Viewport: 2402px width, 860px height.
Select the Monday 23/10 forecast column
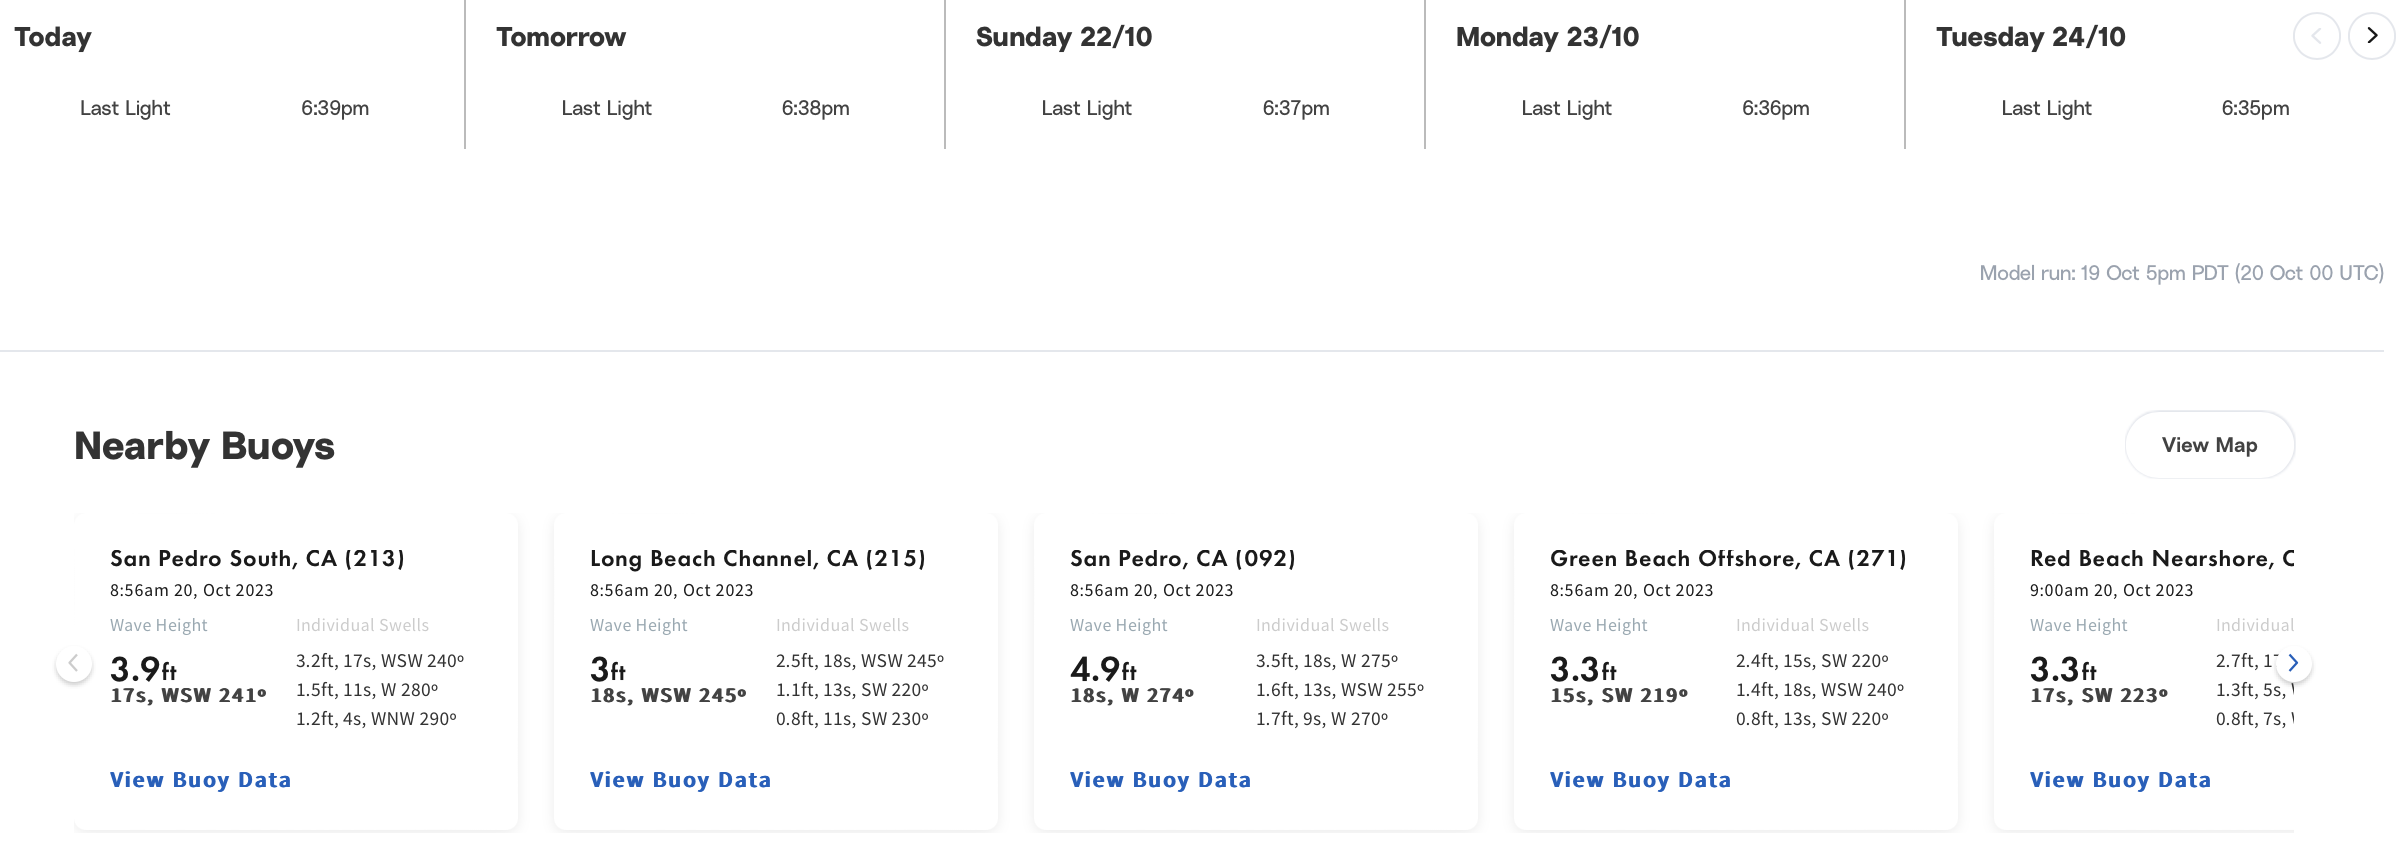(1546, 37)
